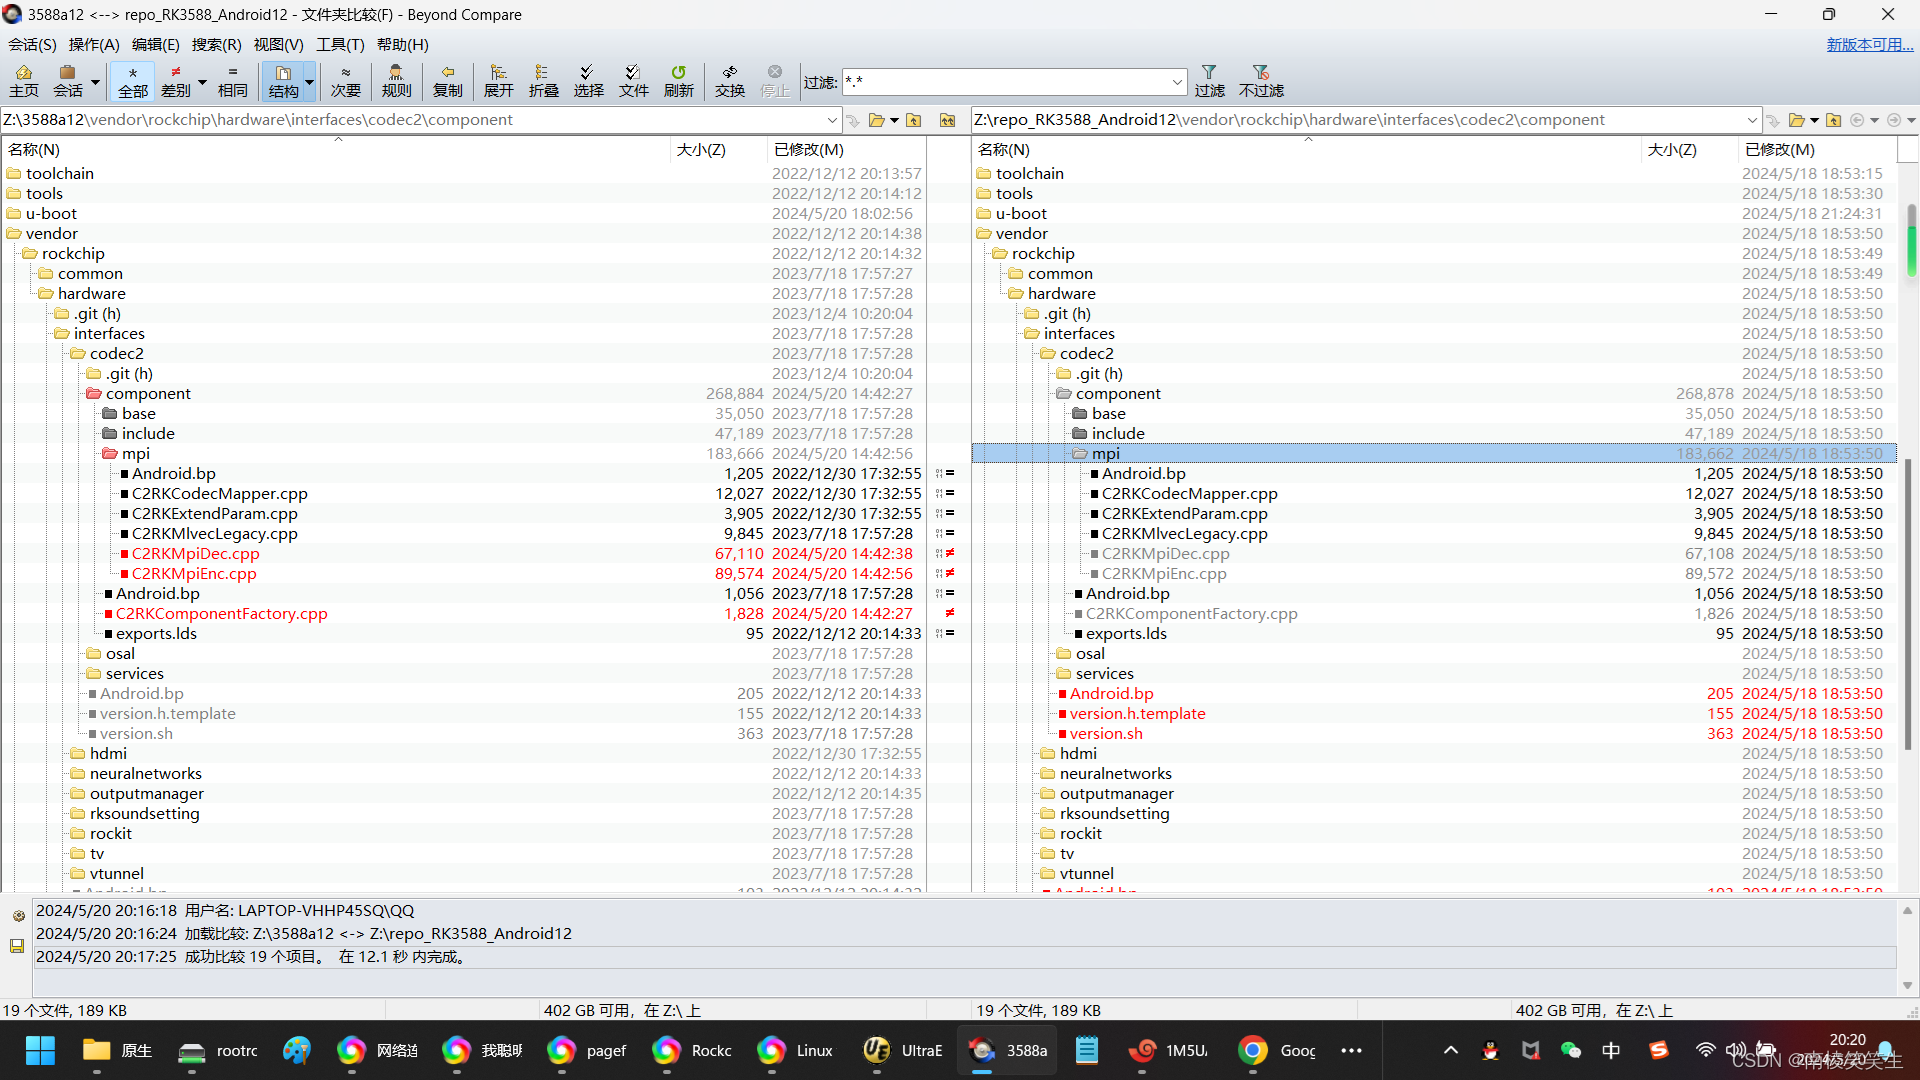The image size is (1920, 1080).
Task: Click the 规则 rules icon
Action: [396, 80]
